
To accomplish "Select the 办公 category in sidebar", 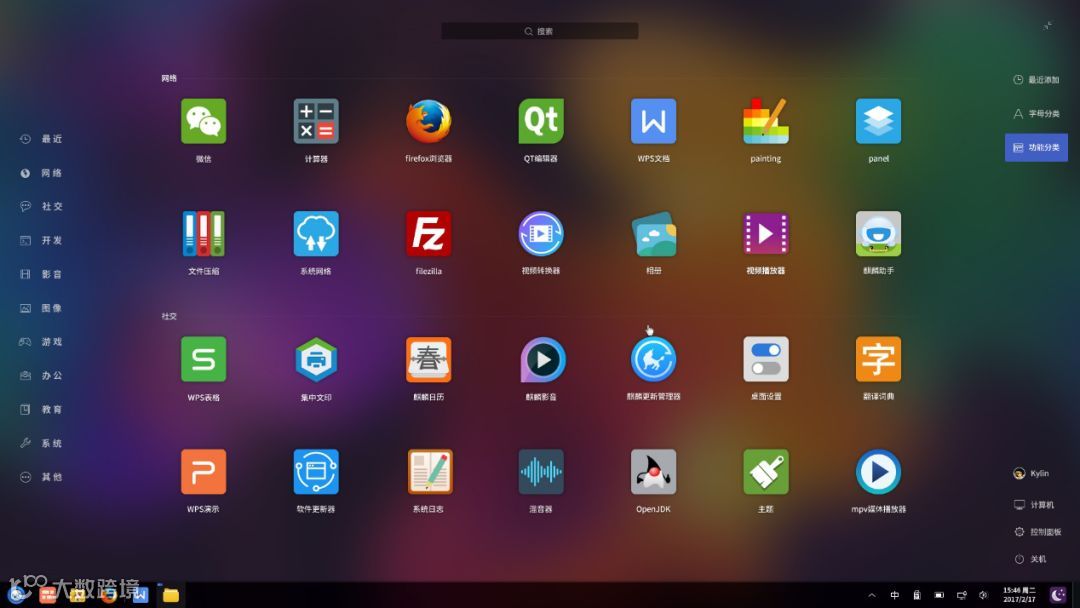I will click(41, 375).
